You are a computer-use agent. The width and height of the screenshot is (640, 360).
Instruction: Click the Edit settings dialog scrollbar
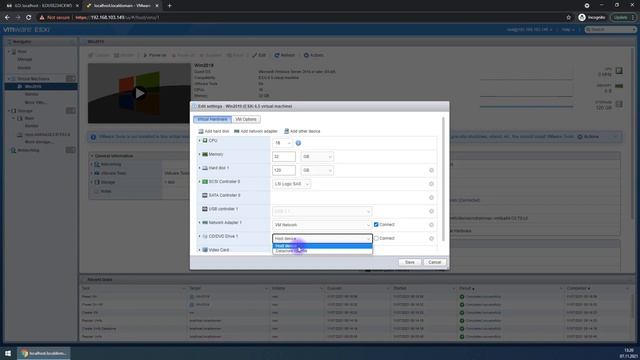[443, 180]
